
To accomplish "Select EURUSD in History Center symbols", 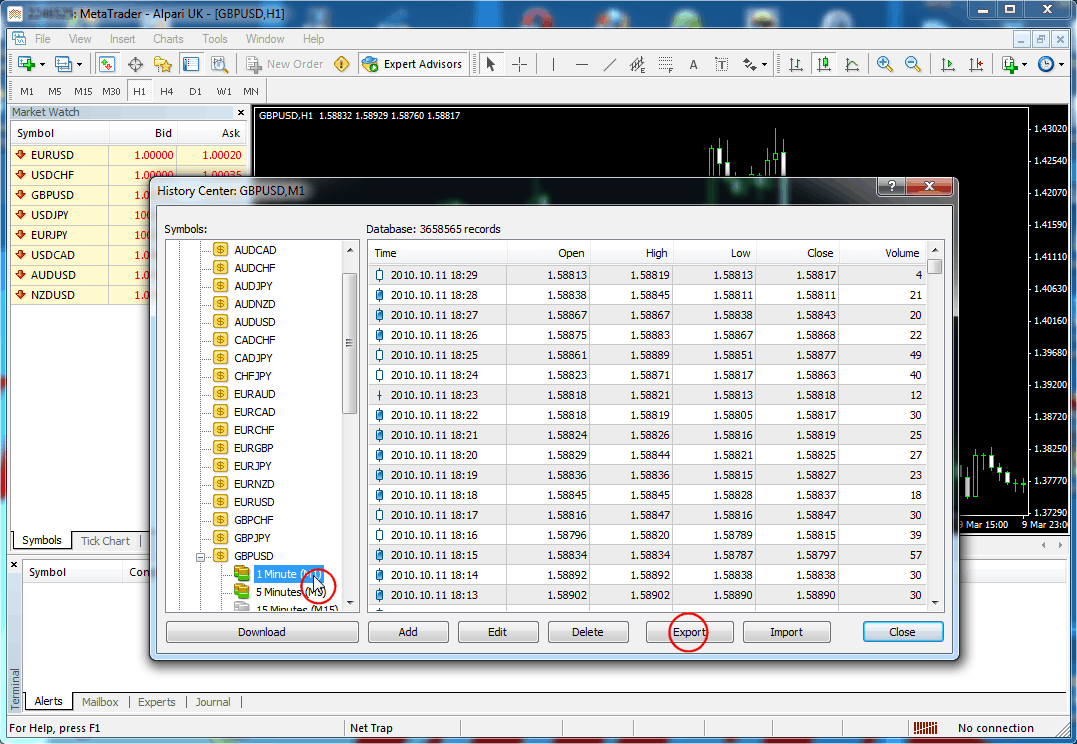I will (x=254, y=502).
